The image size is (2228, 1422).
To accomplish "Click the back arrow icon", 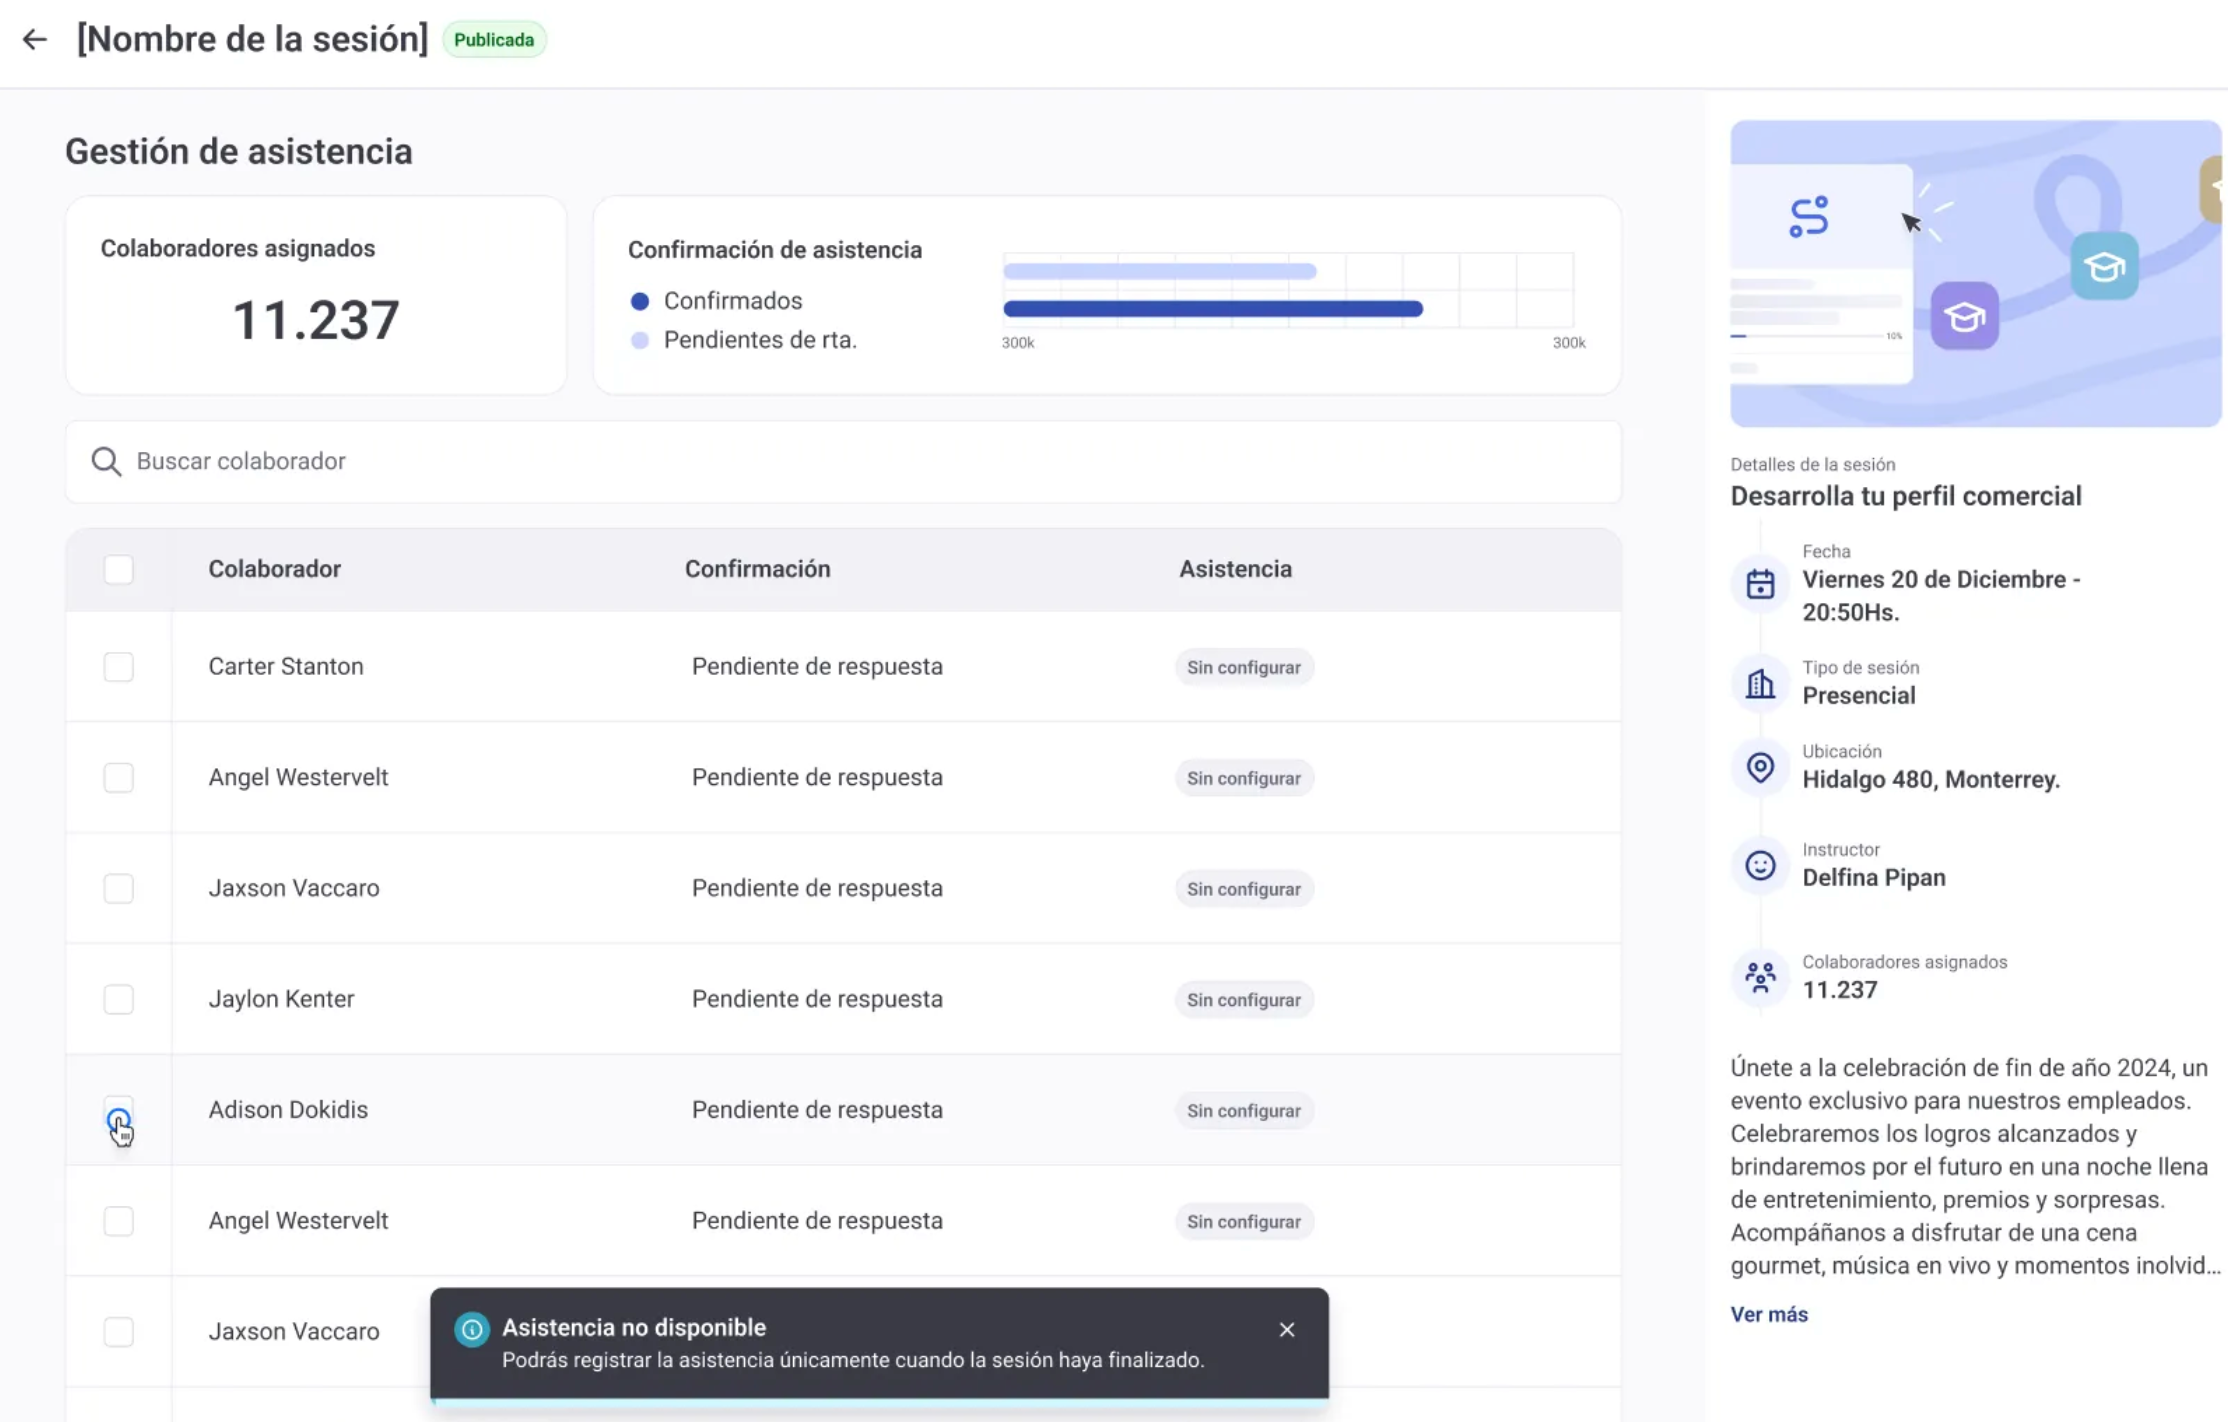I will [x=35, y=40].
